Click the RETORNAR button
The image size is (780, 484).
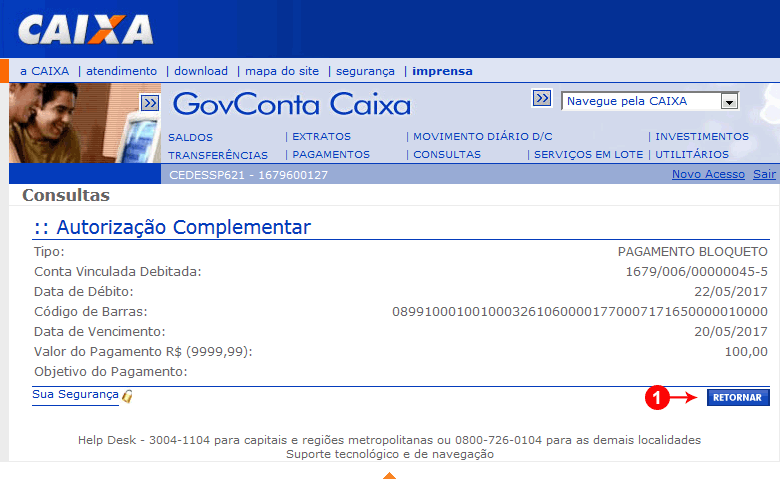[738, 397]
